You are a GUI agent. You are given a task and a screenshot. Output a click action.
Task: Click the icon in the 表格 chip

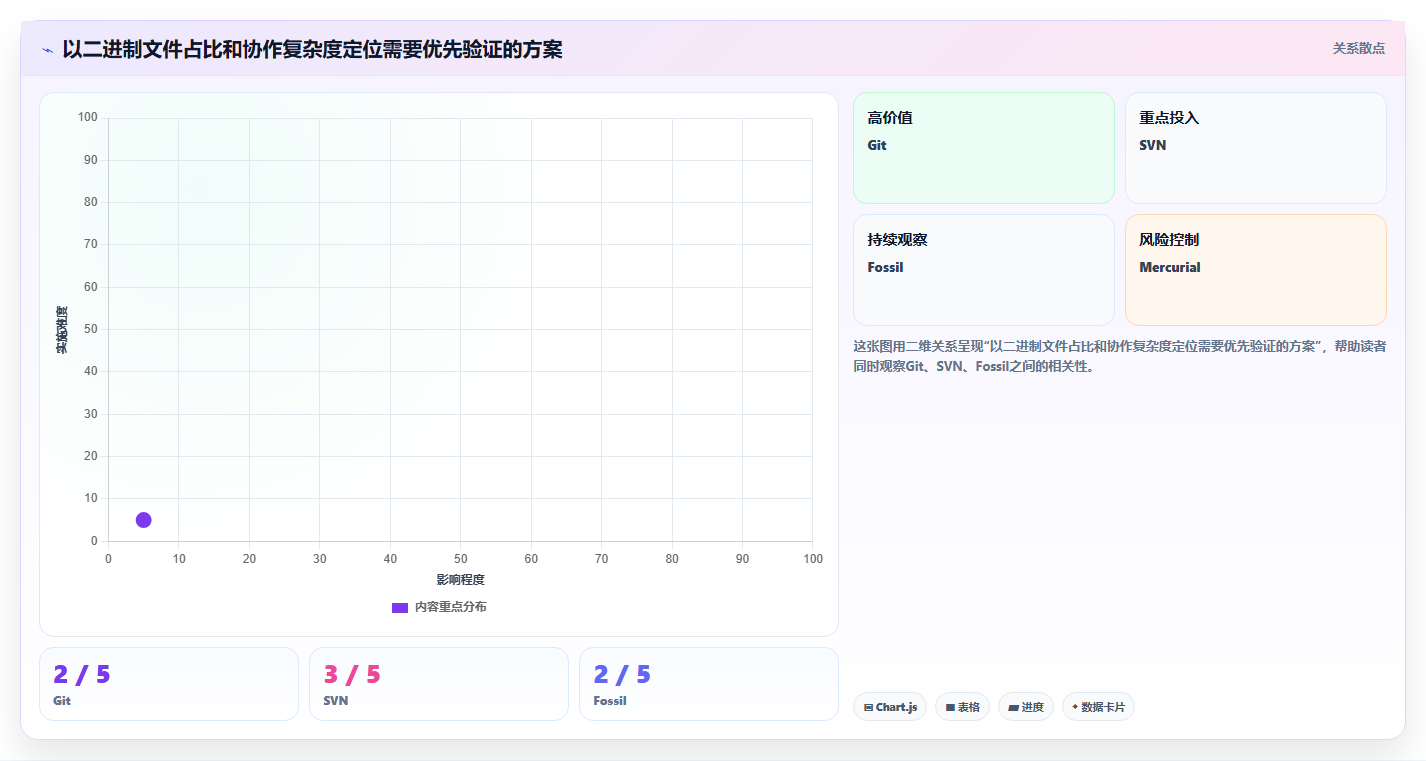(950, 707)
